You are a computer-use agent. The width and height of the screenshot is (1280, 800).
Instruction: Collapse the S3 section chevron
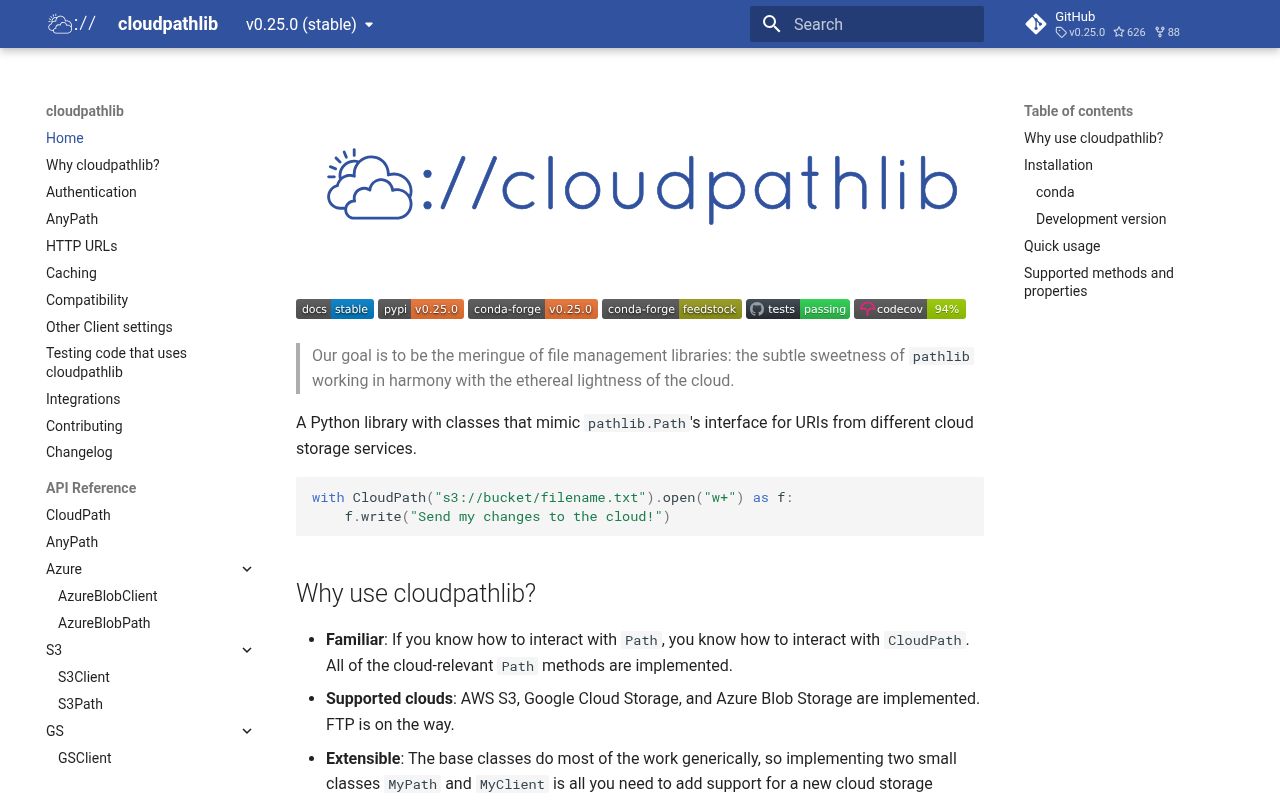(247, 650)
